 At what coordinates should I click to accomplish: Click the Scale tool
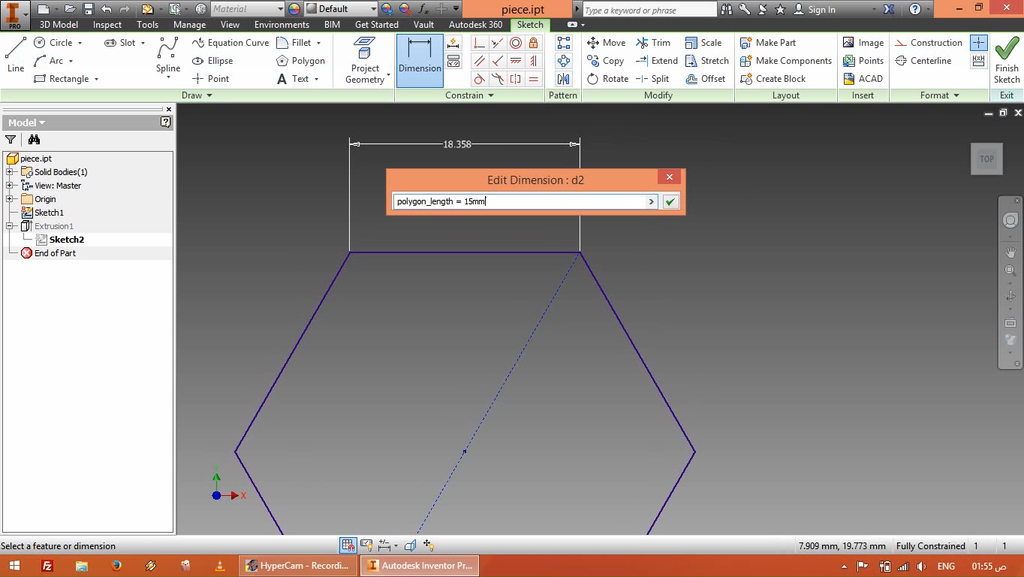coord(703,42)
